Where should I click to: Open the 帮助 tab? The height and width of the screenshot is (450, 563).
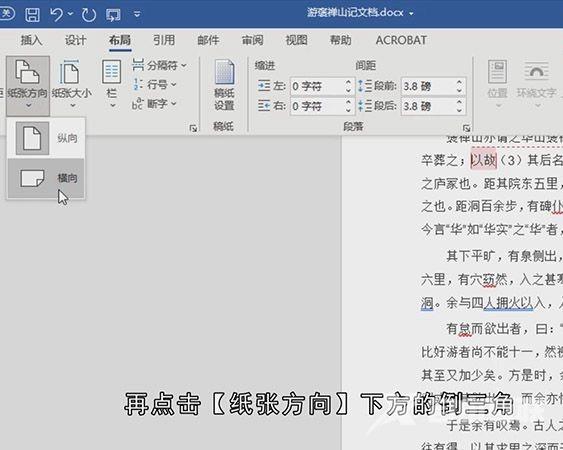(341, 40)
